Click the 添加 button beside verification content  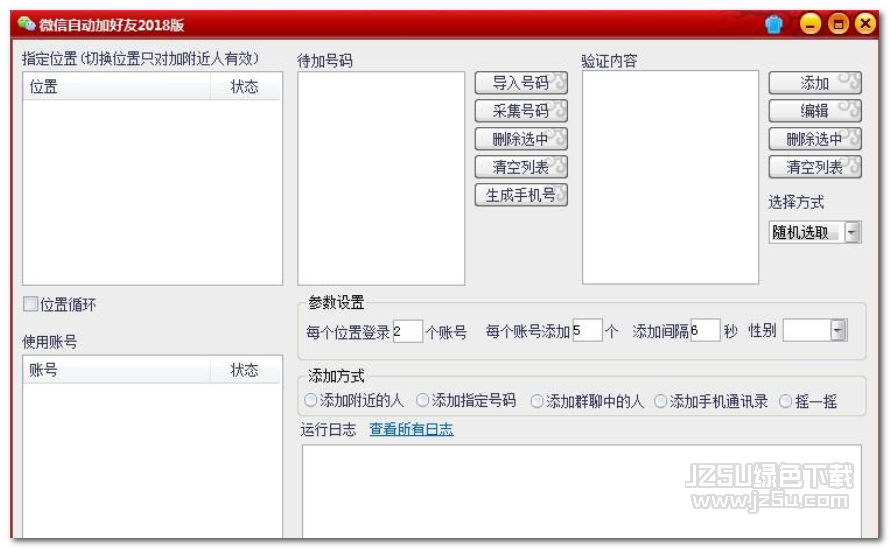coord(814,83)
